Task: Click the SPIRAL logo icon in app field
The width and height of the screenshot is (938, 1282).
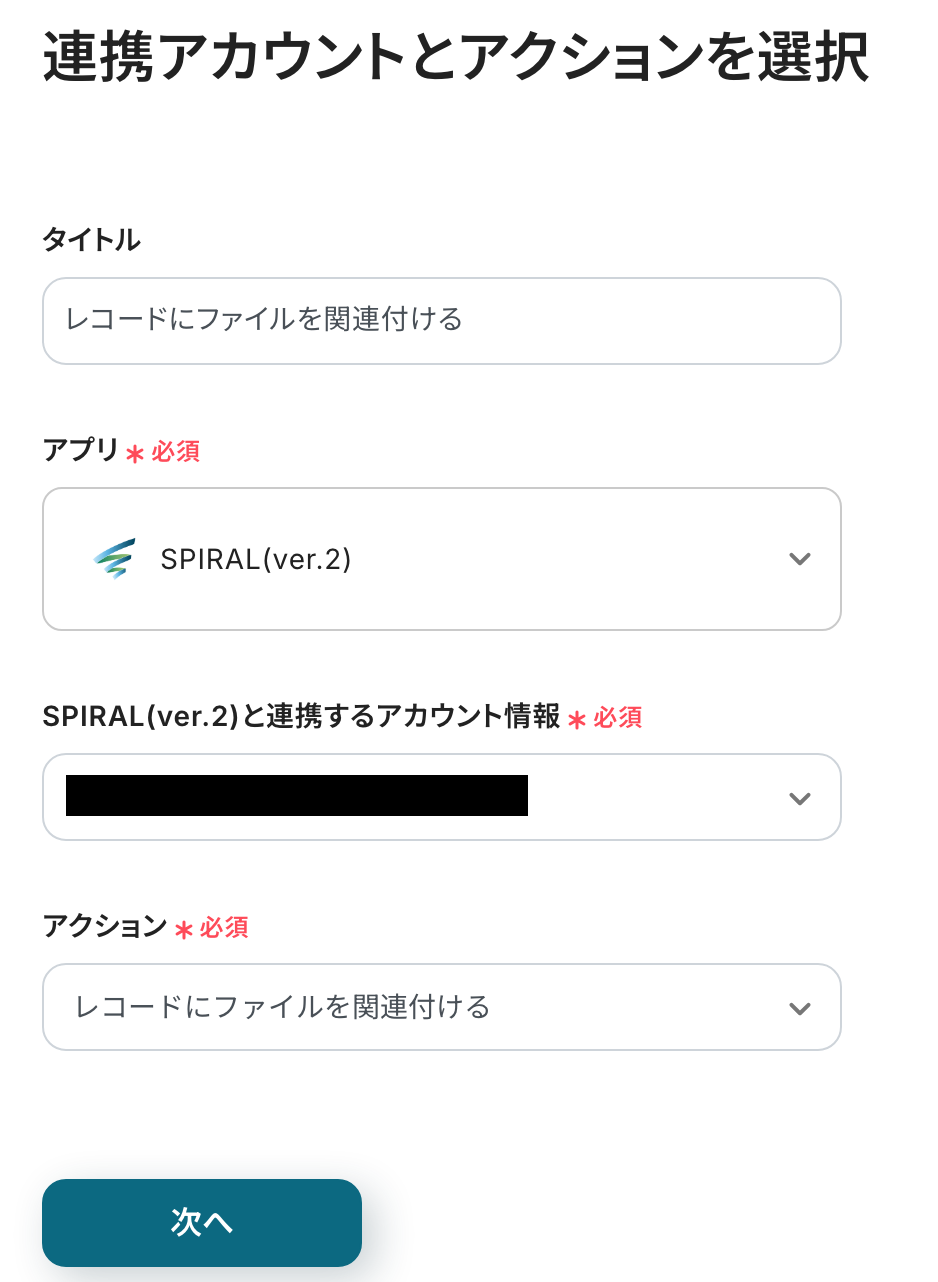Action: 115,559
